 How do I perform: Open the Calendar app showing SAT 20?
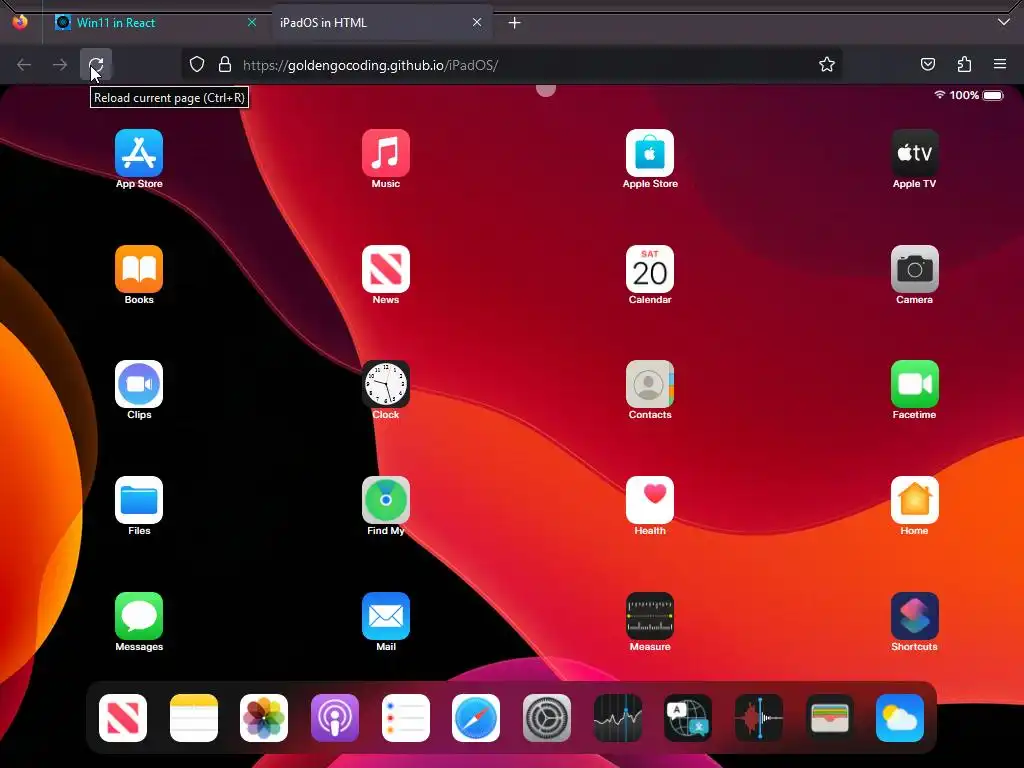(650, 269)
